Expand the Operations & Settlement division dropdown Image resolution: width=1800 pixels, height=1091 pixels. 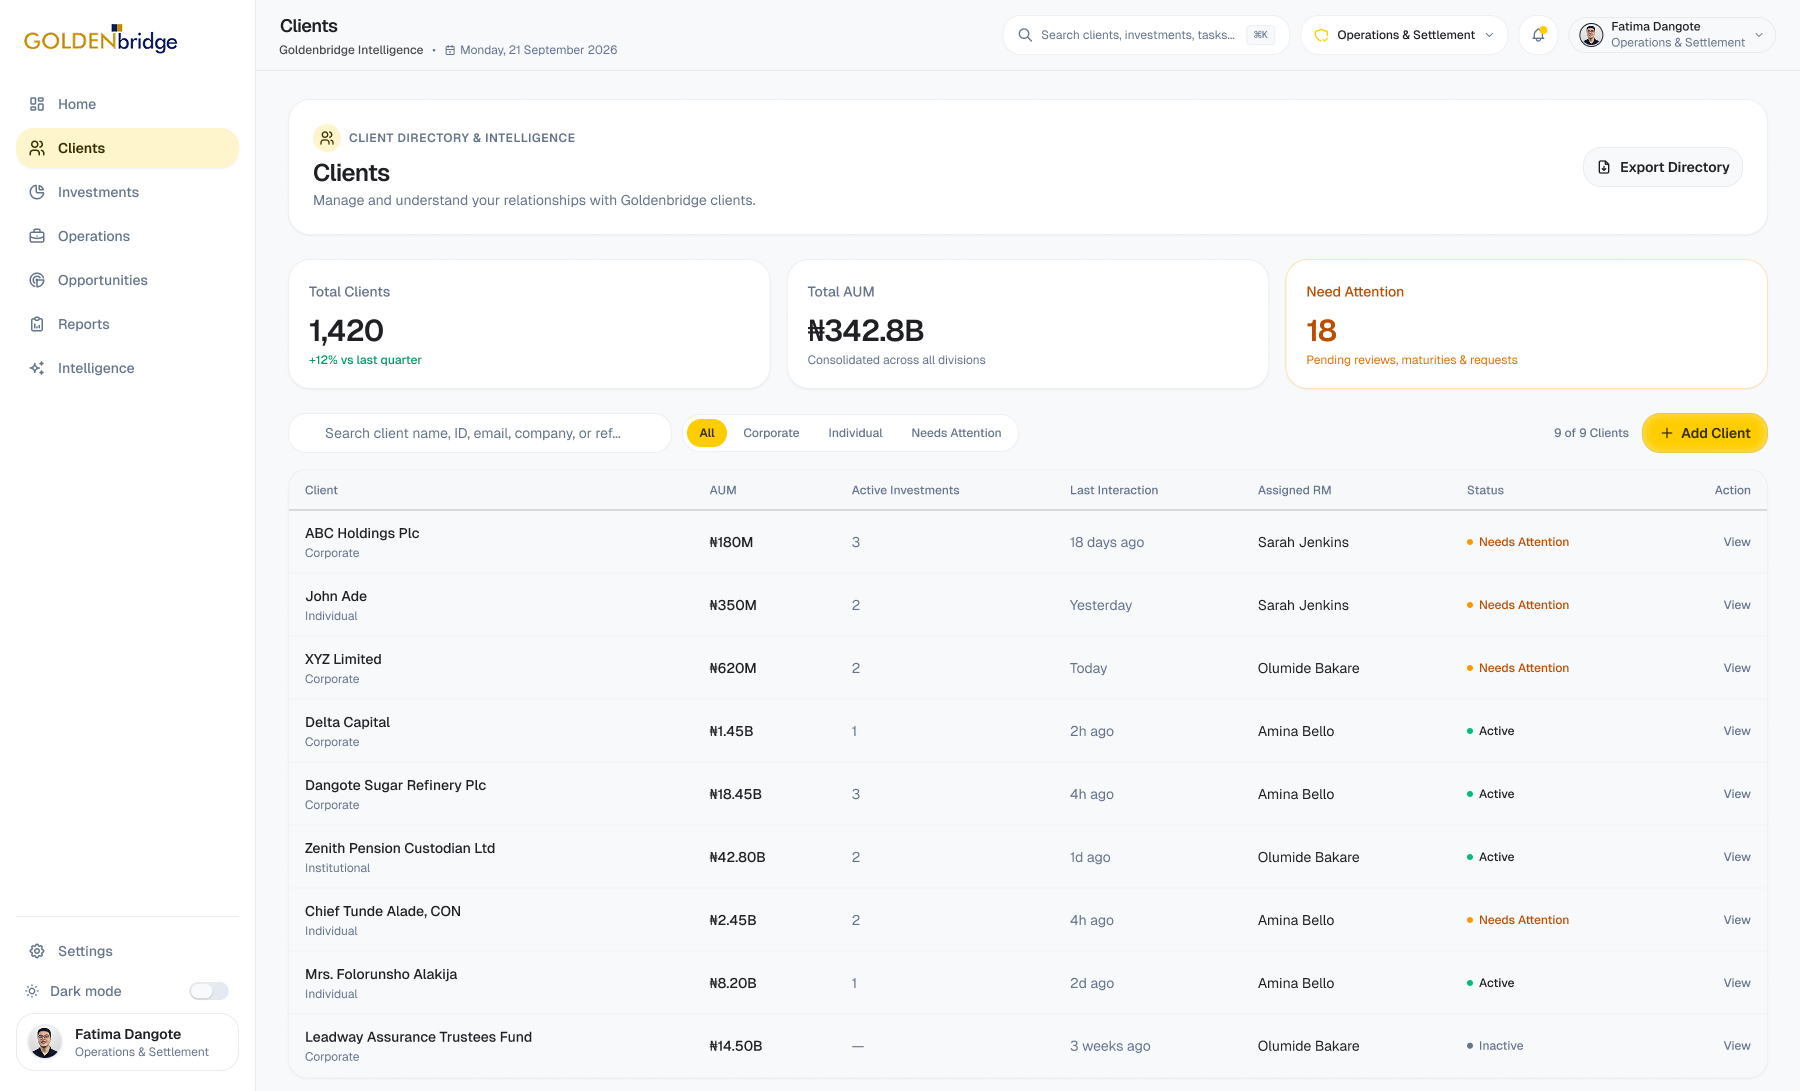tap(1404, 35)
